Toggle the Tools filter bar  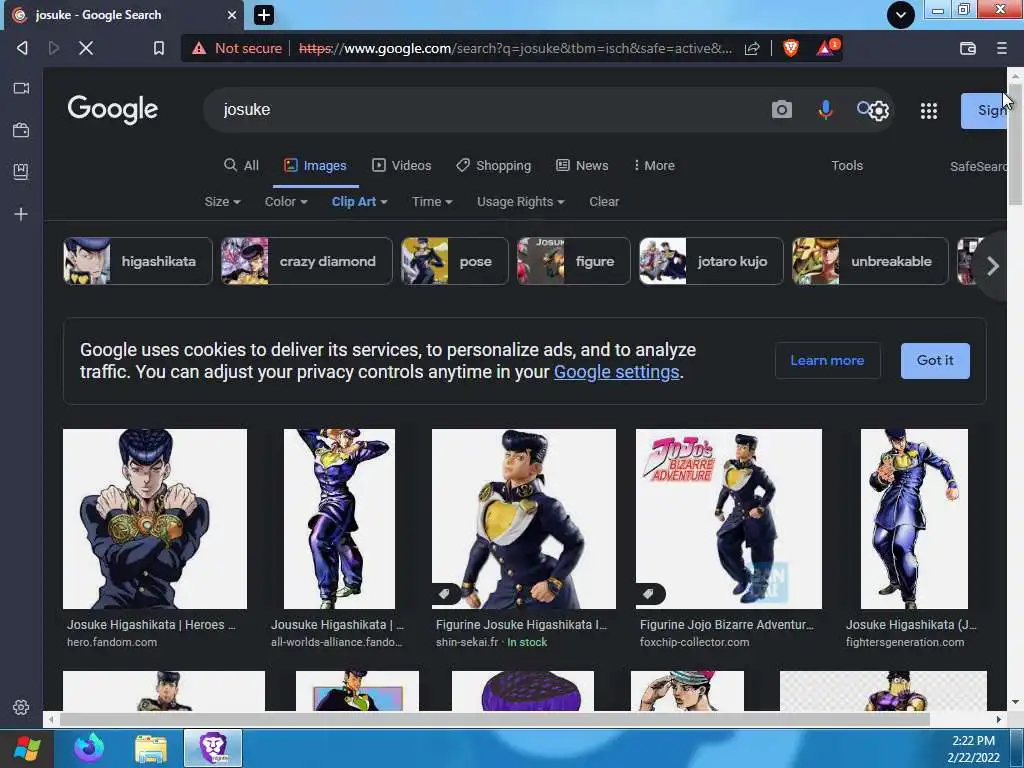(x=847, y=165)
